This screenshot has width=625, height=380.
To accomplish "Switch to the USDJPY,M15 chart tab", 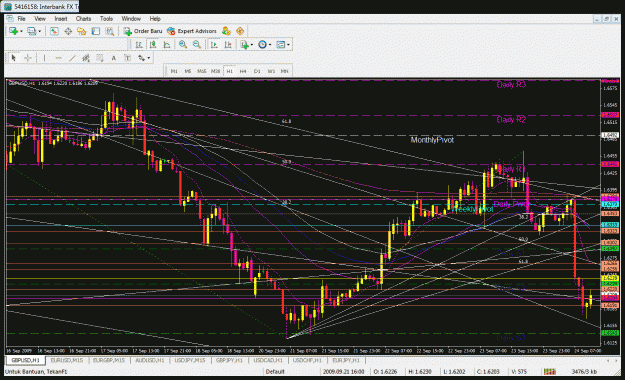I will [190, 360].
